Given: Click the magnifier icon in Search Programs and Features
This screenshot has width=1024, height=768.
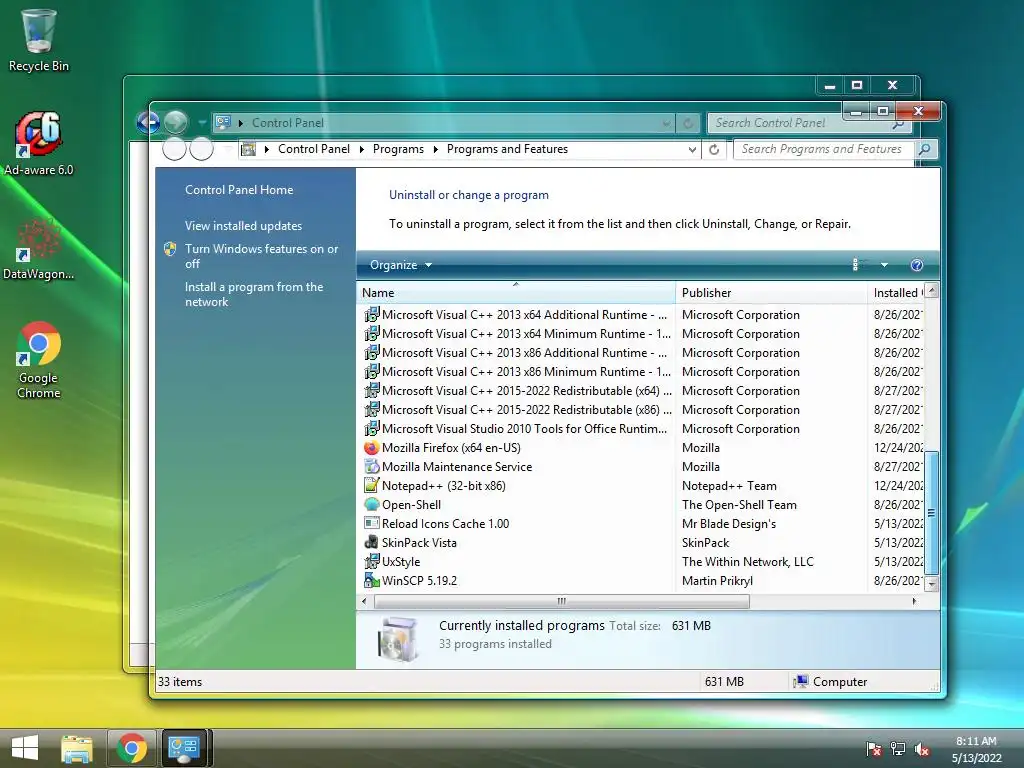Looking at the screenshot, I should click(x=924, y=149).
